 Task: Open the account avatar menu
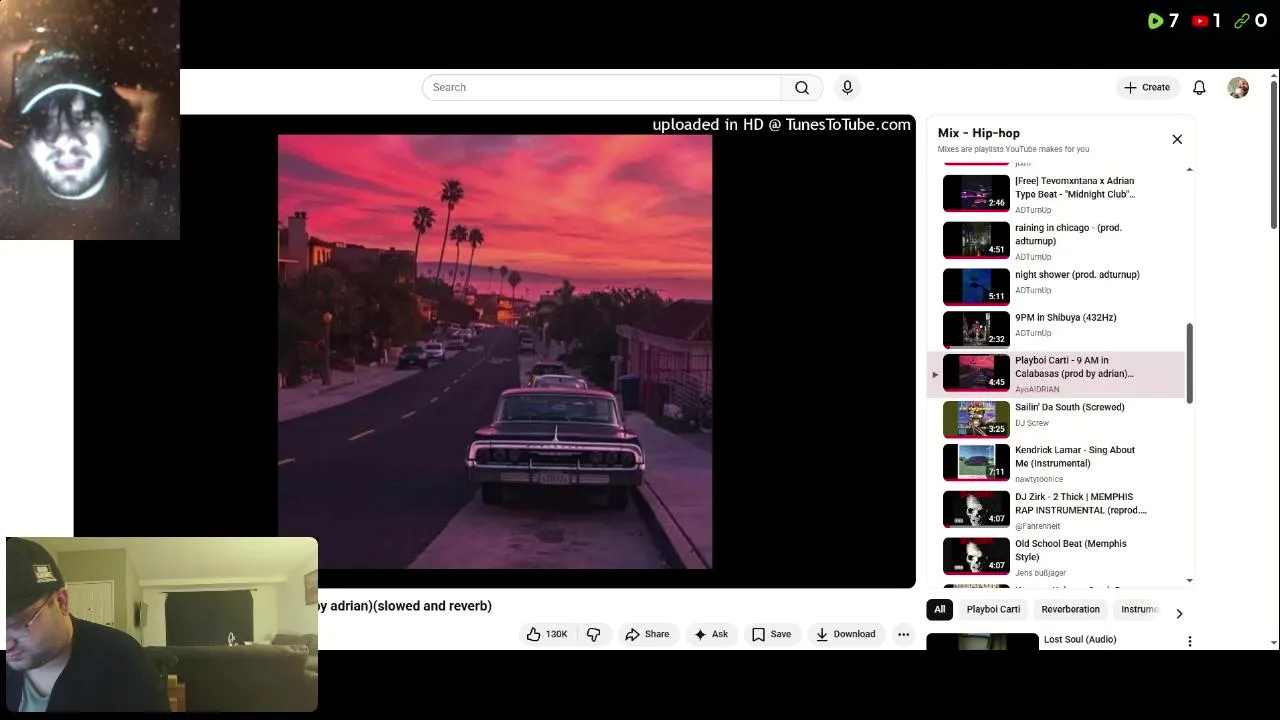pyautogui.click(x=1238, y=88)
